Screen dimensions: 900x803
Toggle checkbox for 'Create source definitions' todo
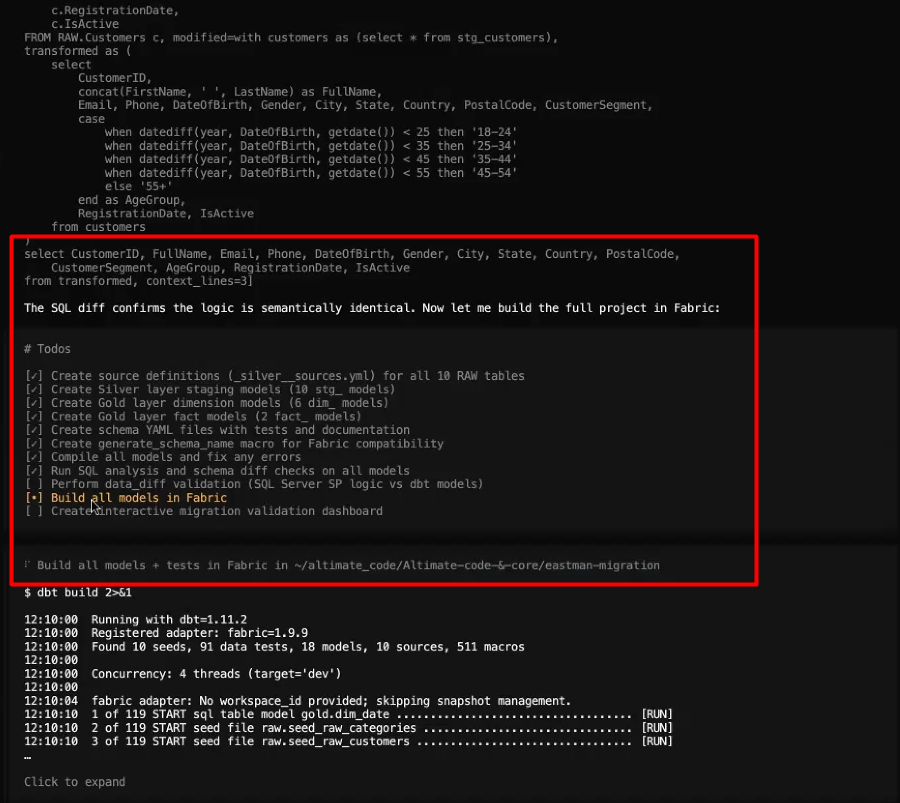tap(34, 376)
